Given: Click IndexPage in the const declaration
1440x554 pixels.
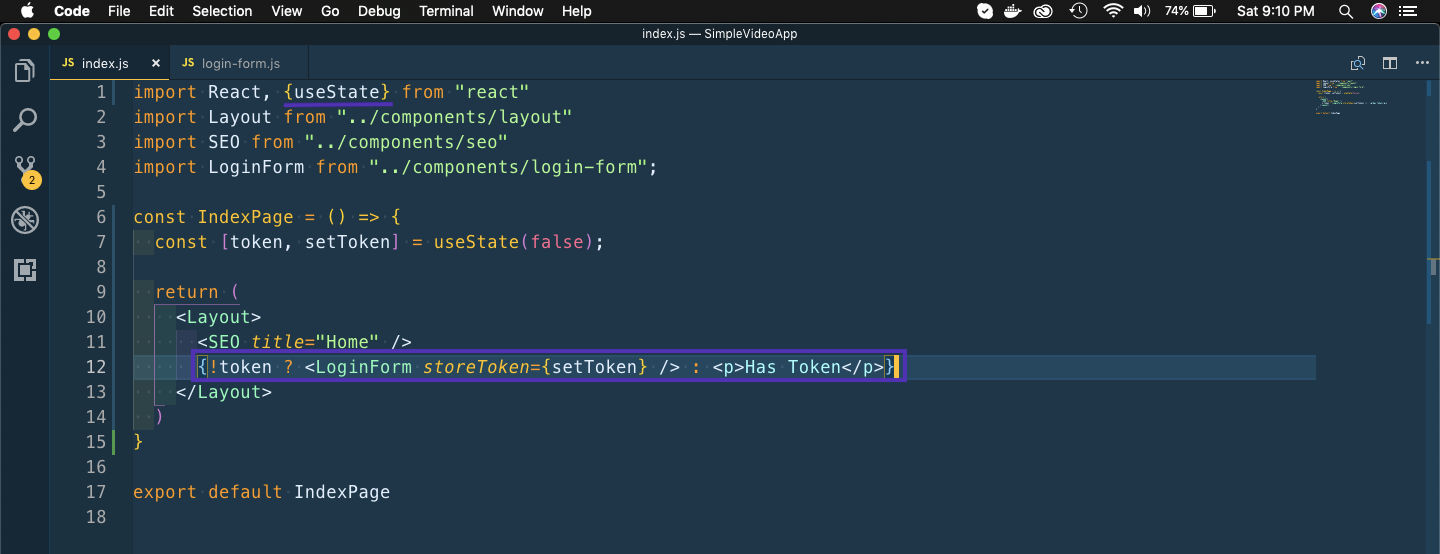Looking at the screenshot, I should (x=246, y=217).
